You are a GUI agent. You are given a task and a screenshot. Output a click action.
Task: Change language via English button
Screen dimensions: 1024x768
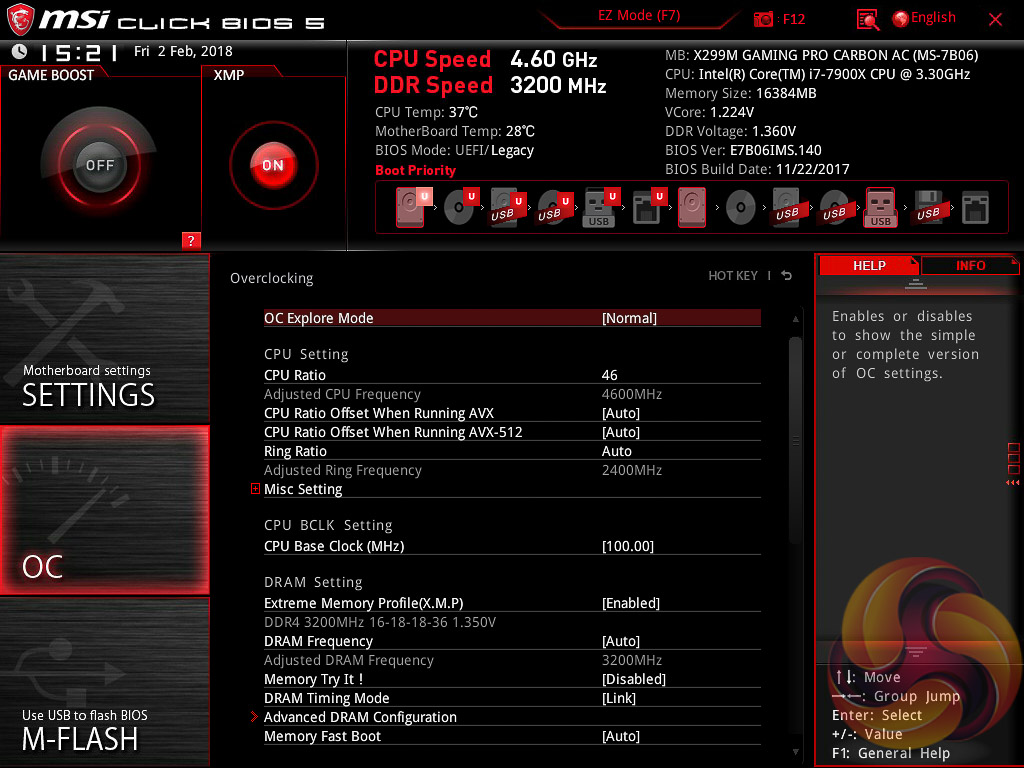pos(924,18)
